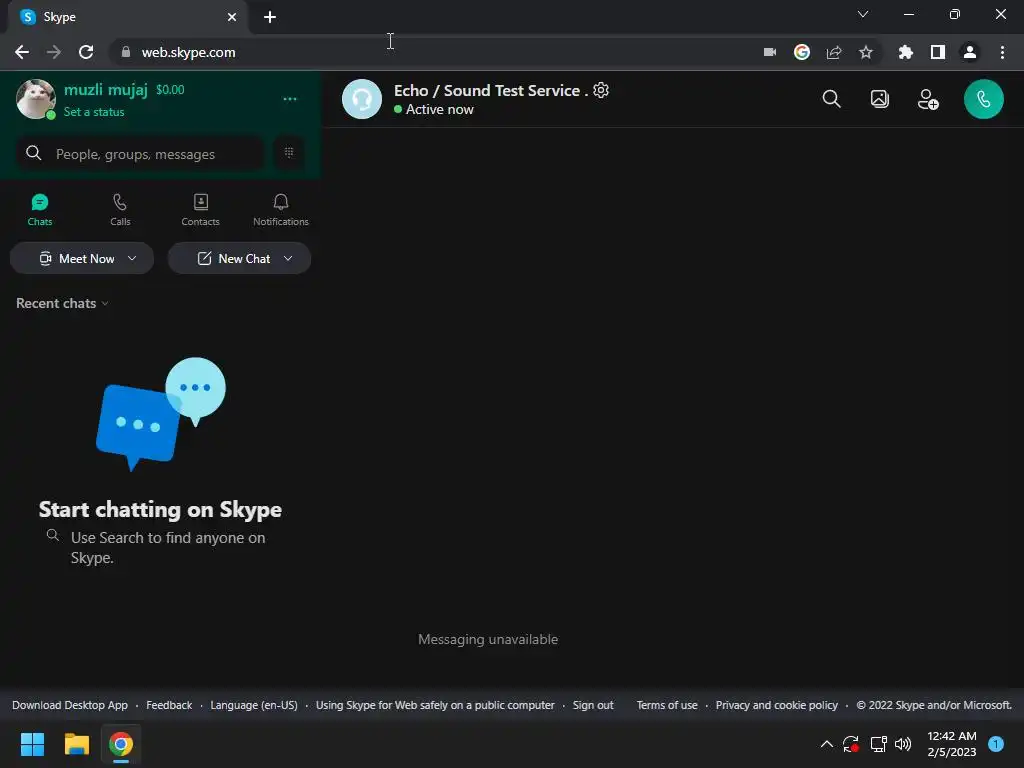The image size is (1024, 768).
Task: Open the tab search dropdown arrow
Action: 863,14
